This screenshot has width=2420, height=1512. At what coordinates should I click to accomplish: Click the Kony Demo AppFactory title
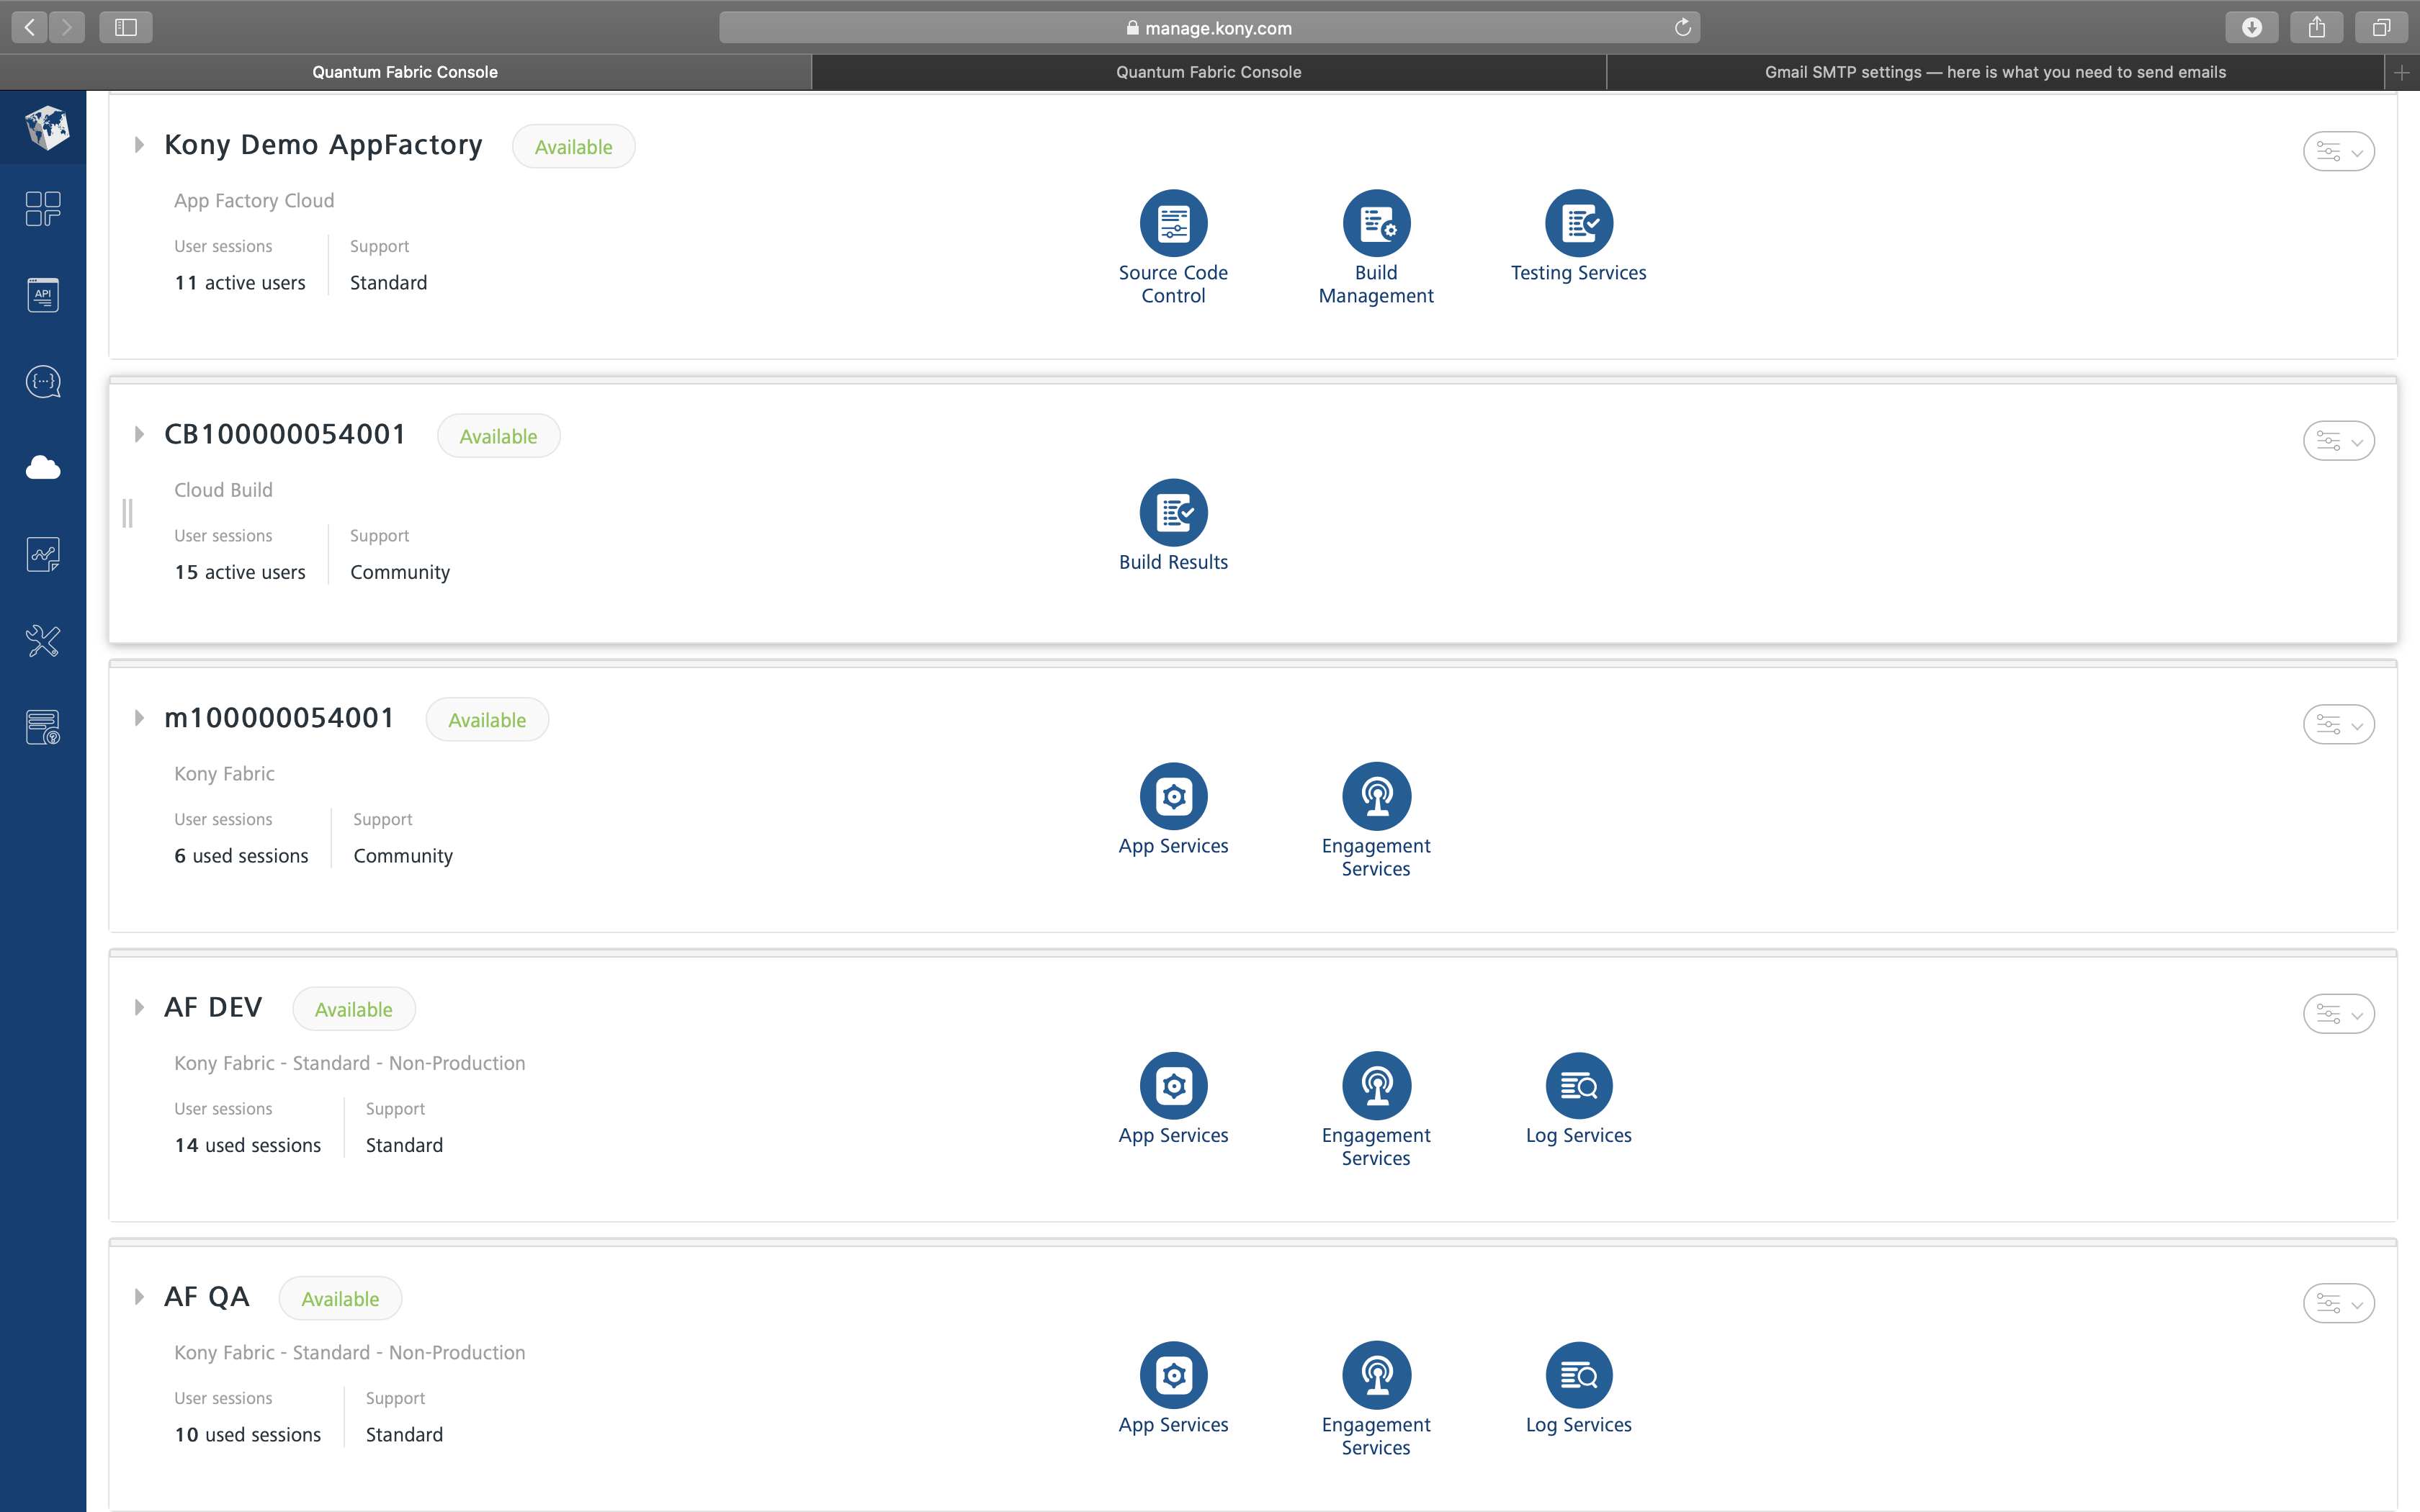(x=323, y=144)
